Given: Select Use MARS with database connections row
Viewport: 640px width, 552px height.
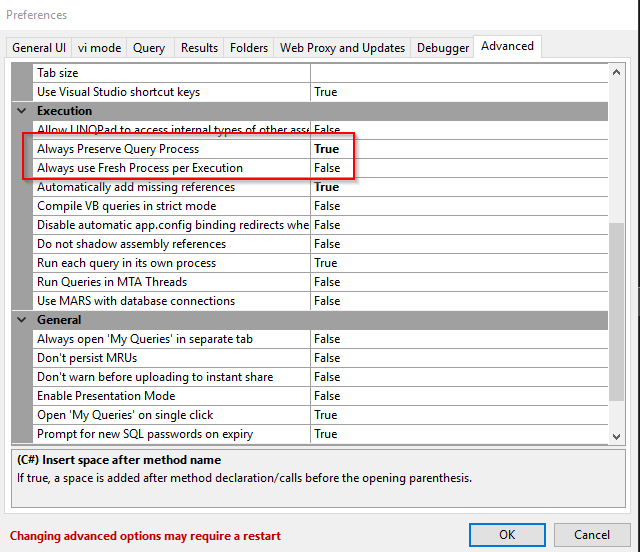Looking at the screenshot, I should click(160, 301).
